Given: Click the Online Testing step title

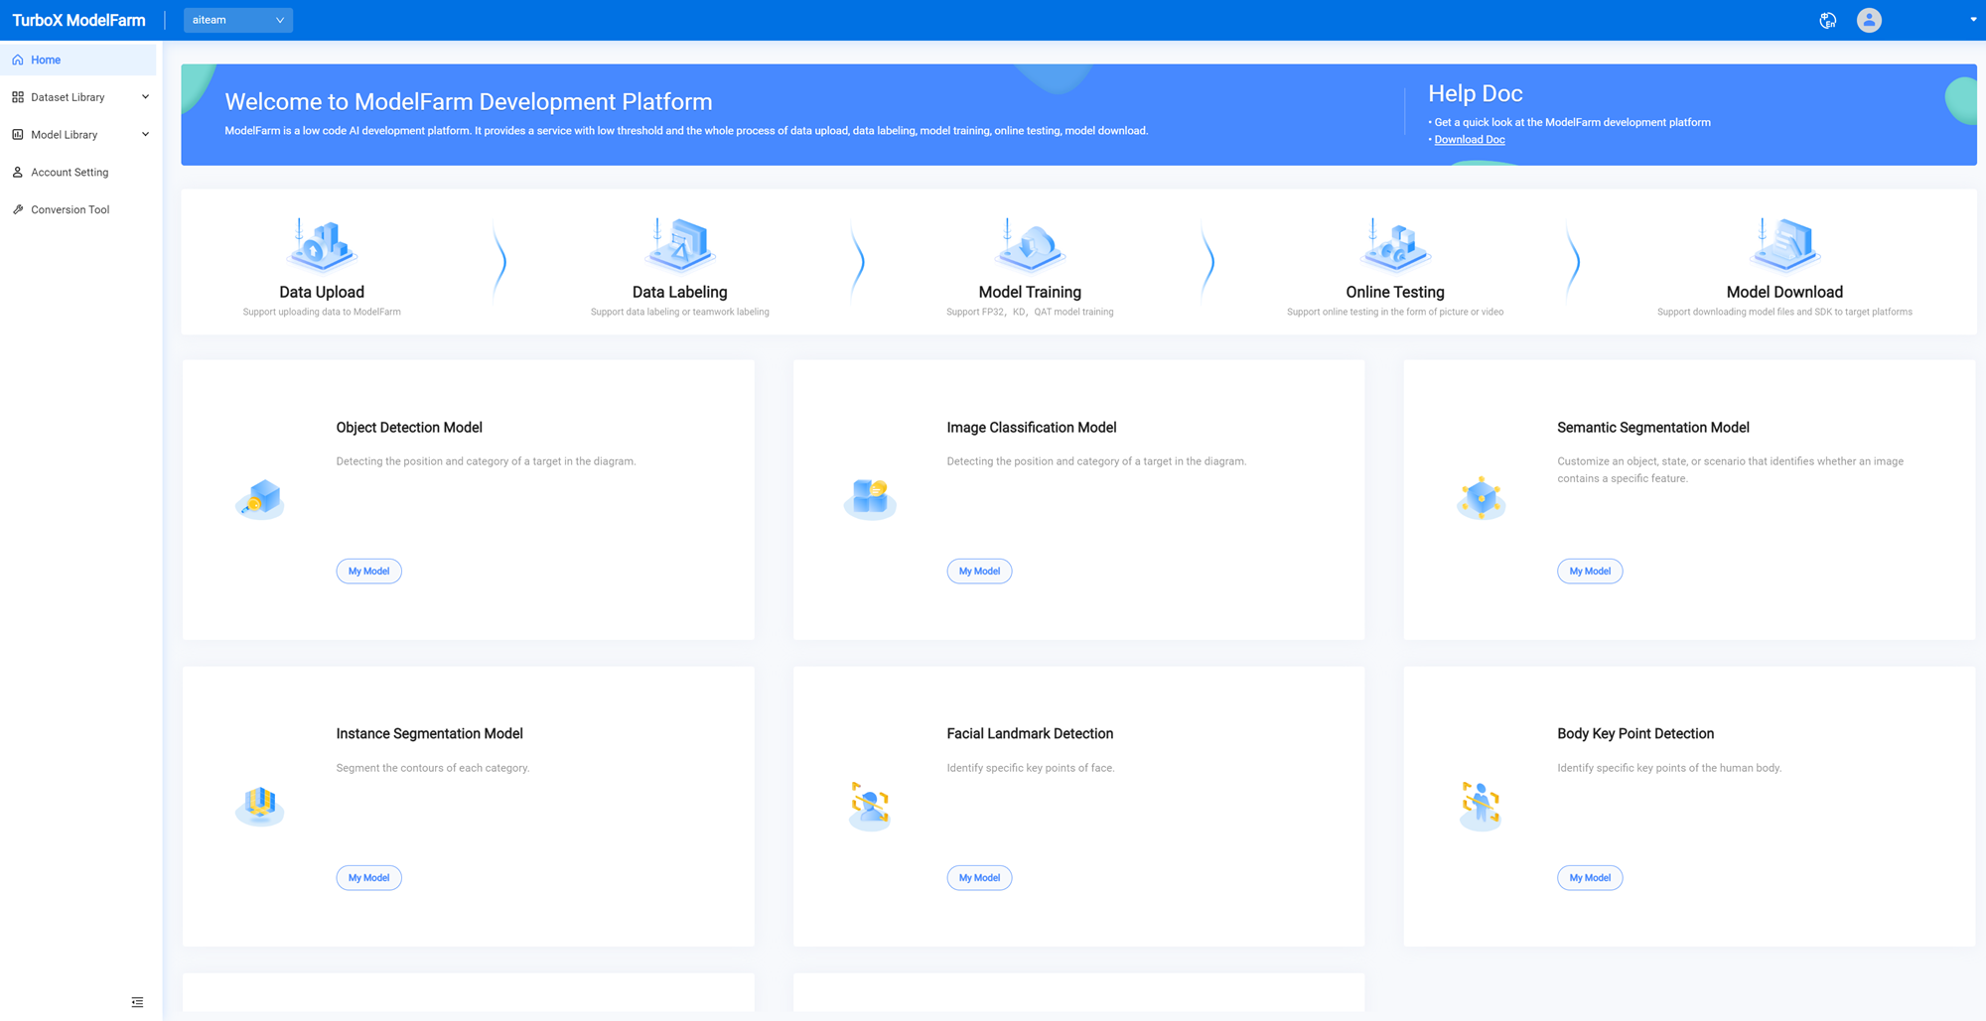Looking at the screenshot, I should tap(1395, 292).
